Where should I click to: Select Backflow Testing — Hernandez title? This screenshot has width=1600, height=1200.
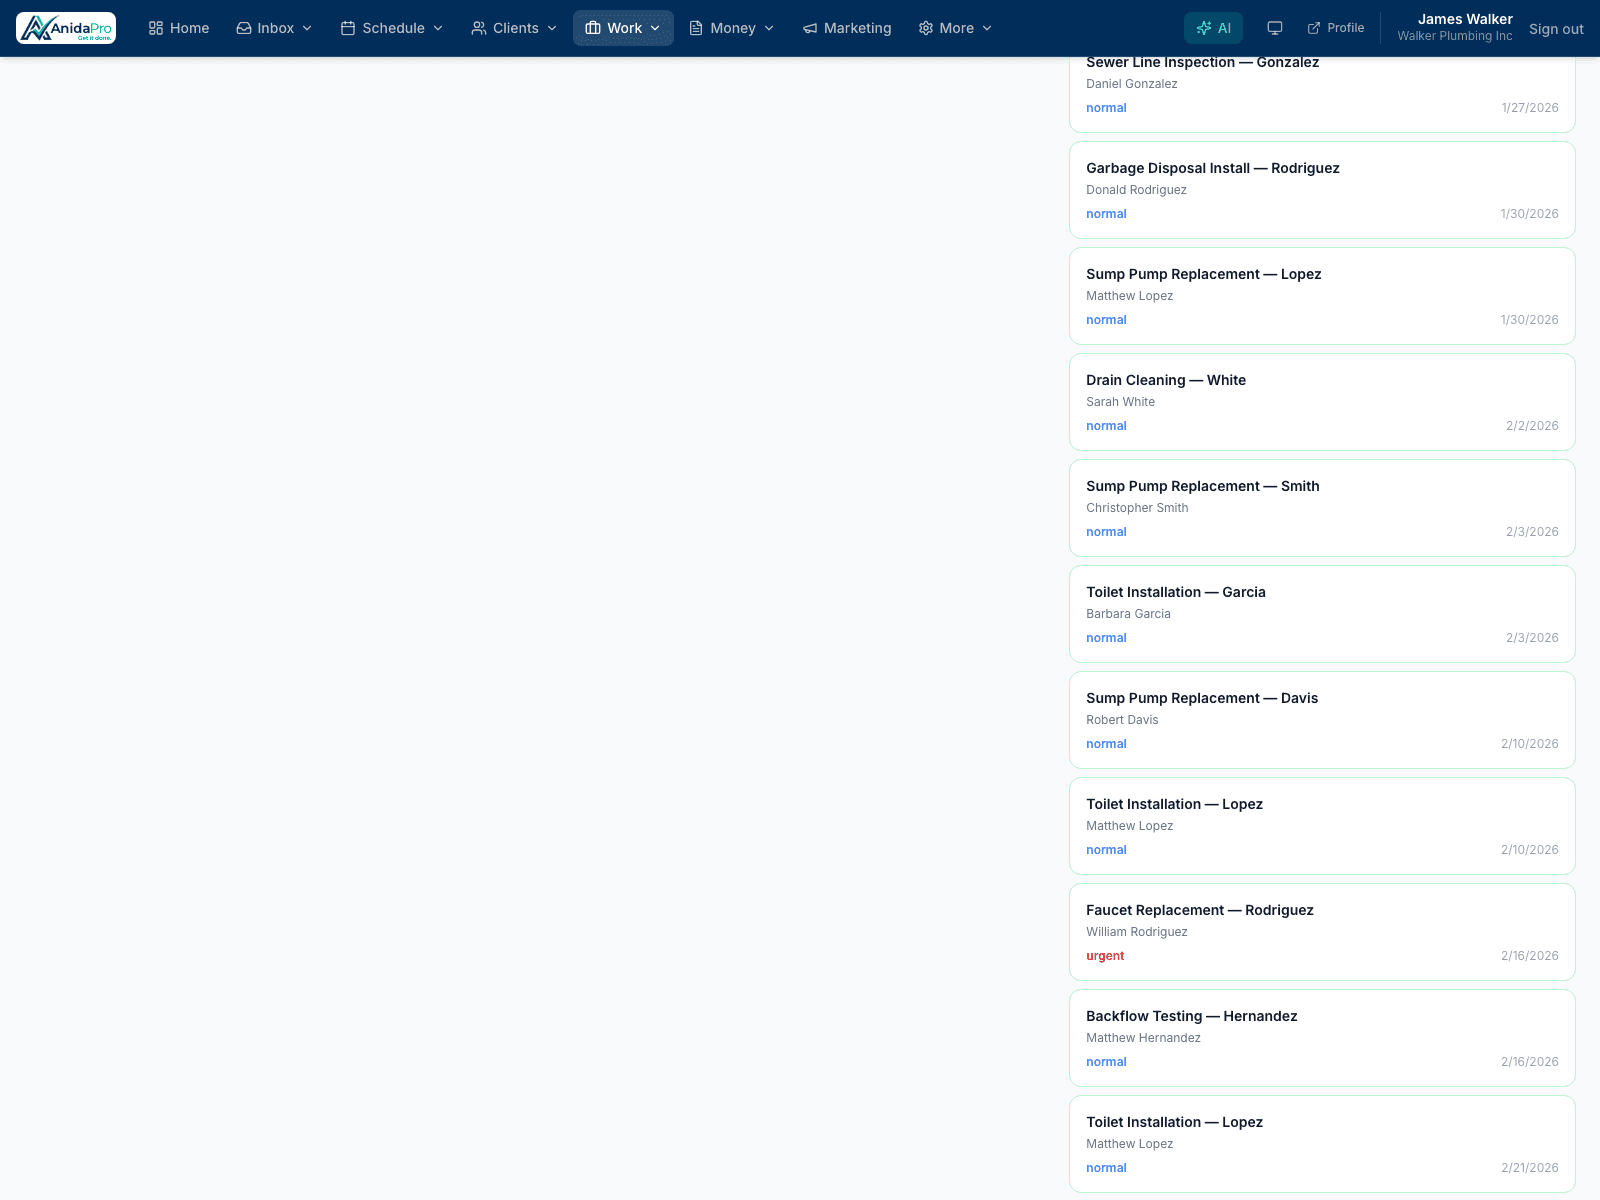click(1192, 1016)
